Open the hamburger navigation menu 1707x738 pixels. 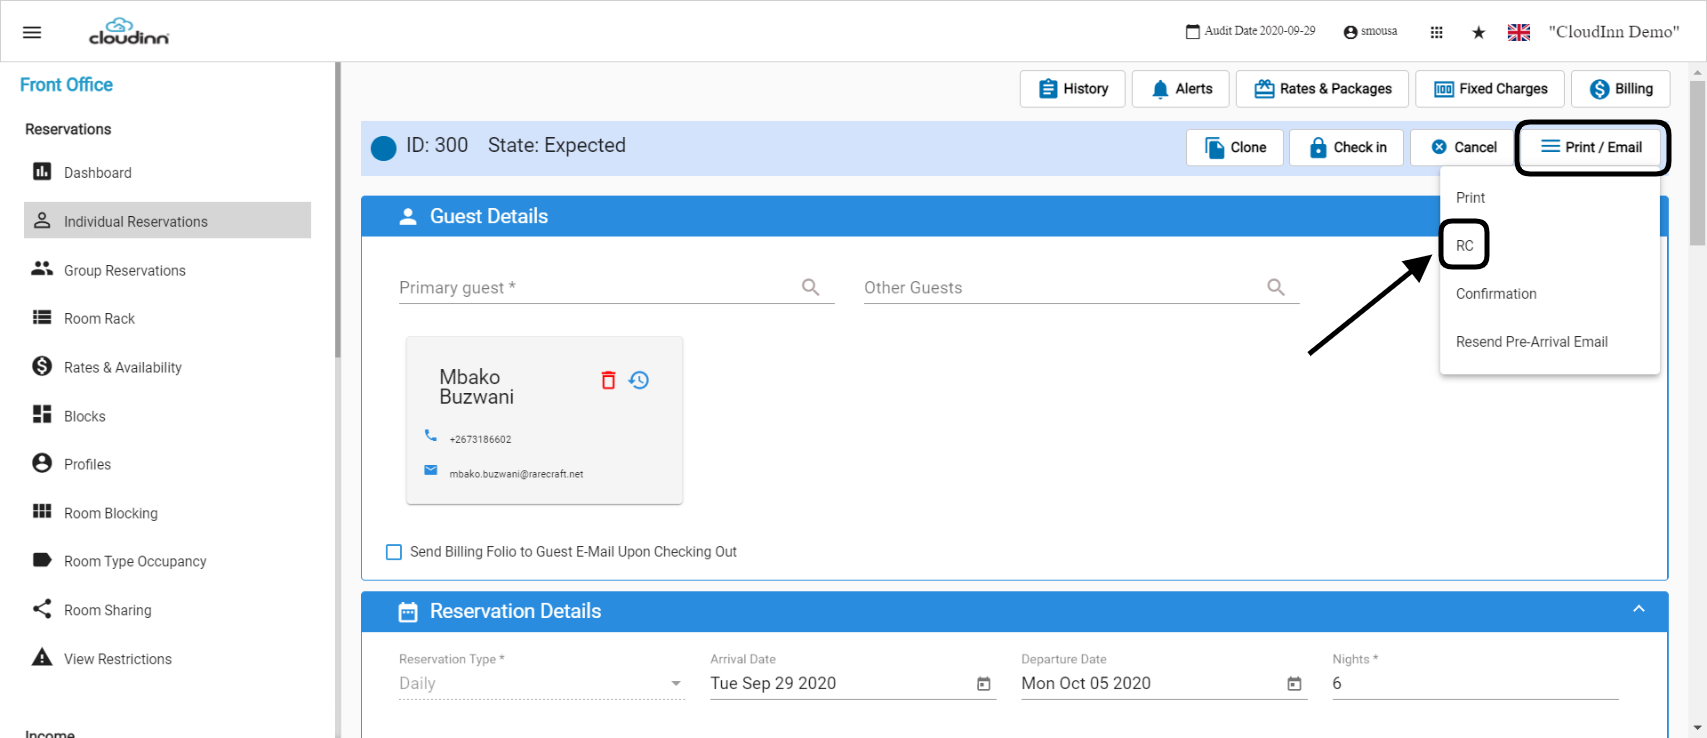(x=32, y=32)
